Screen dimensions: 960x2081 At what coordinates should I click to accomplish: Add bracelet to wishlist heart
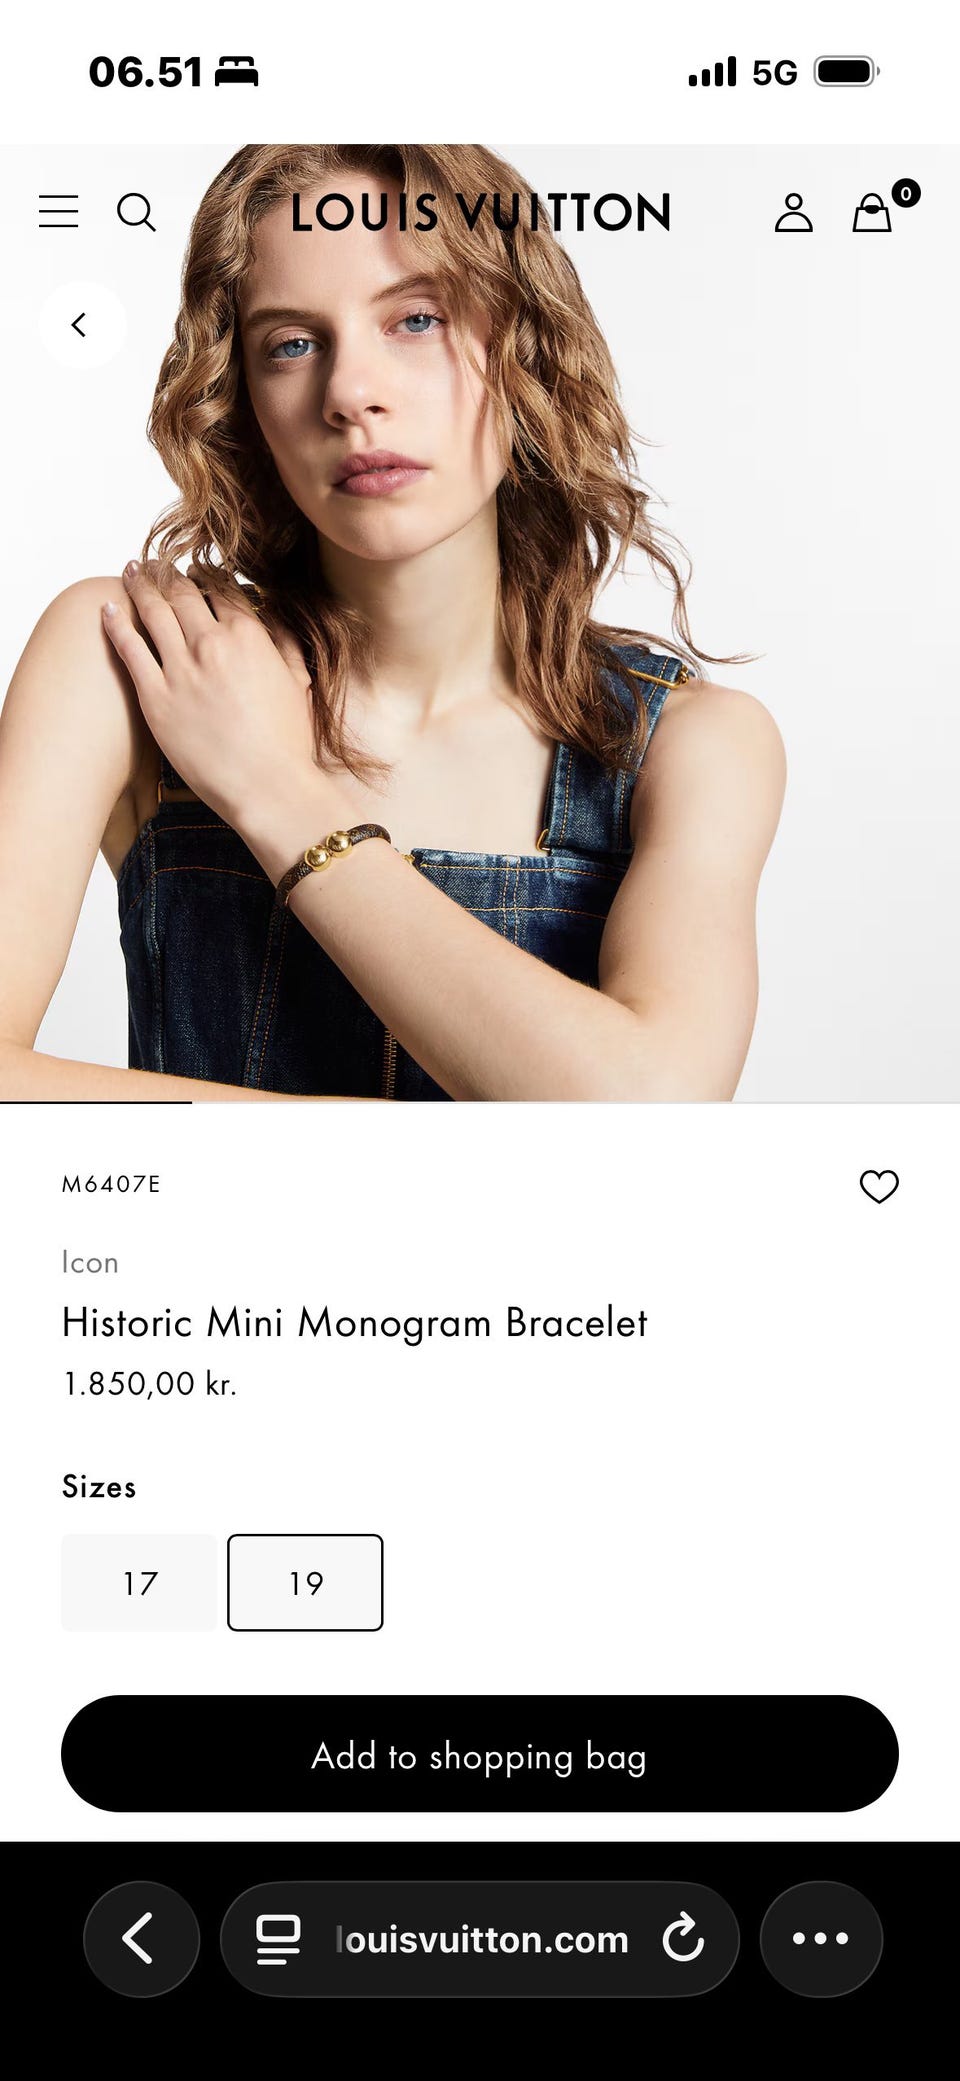click(879, 1186)
